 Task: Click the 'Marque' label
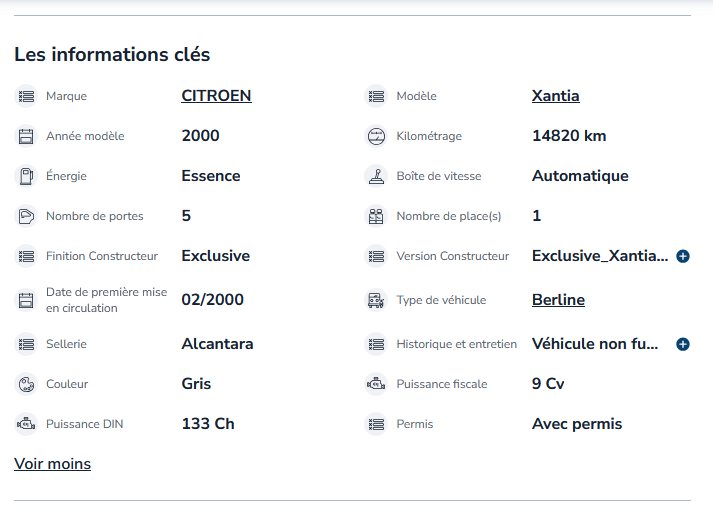coord(66,96)
